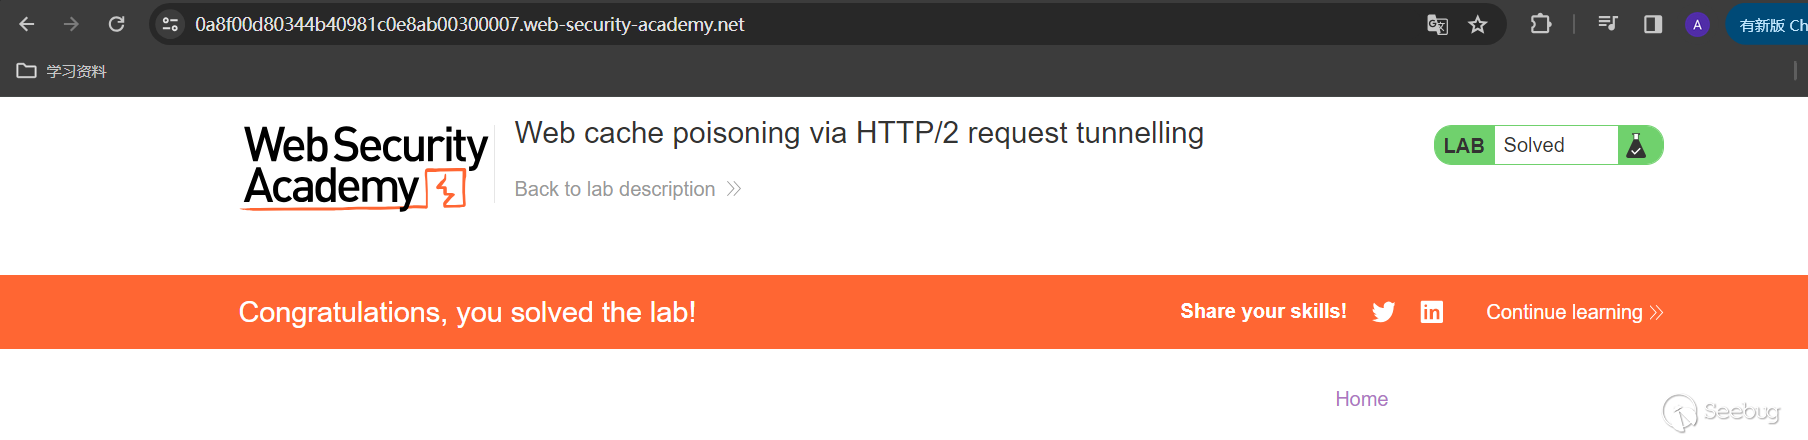Click the Google Translate page icon
The width and height of the screenshot is (1808, 440).
click(x=1437, y=25)
